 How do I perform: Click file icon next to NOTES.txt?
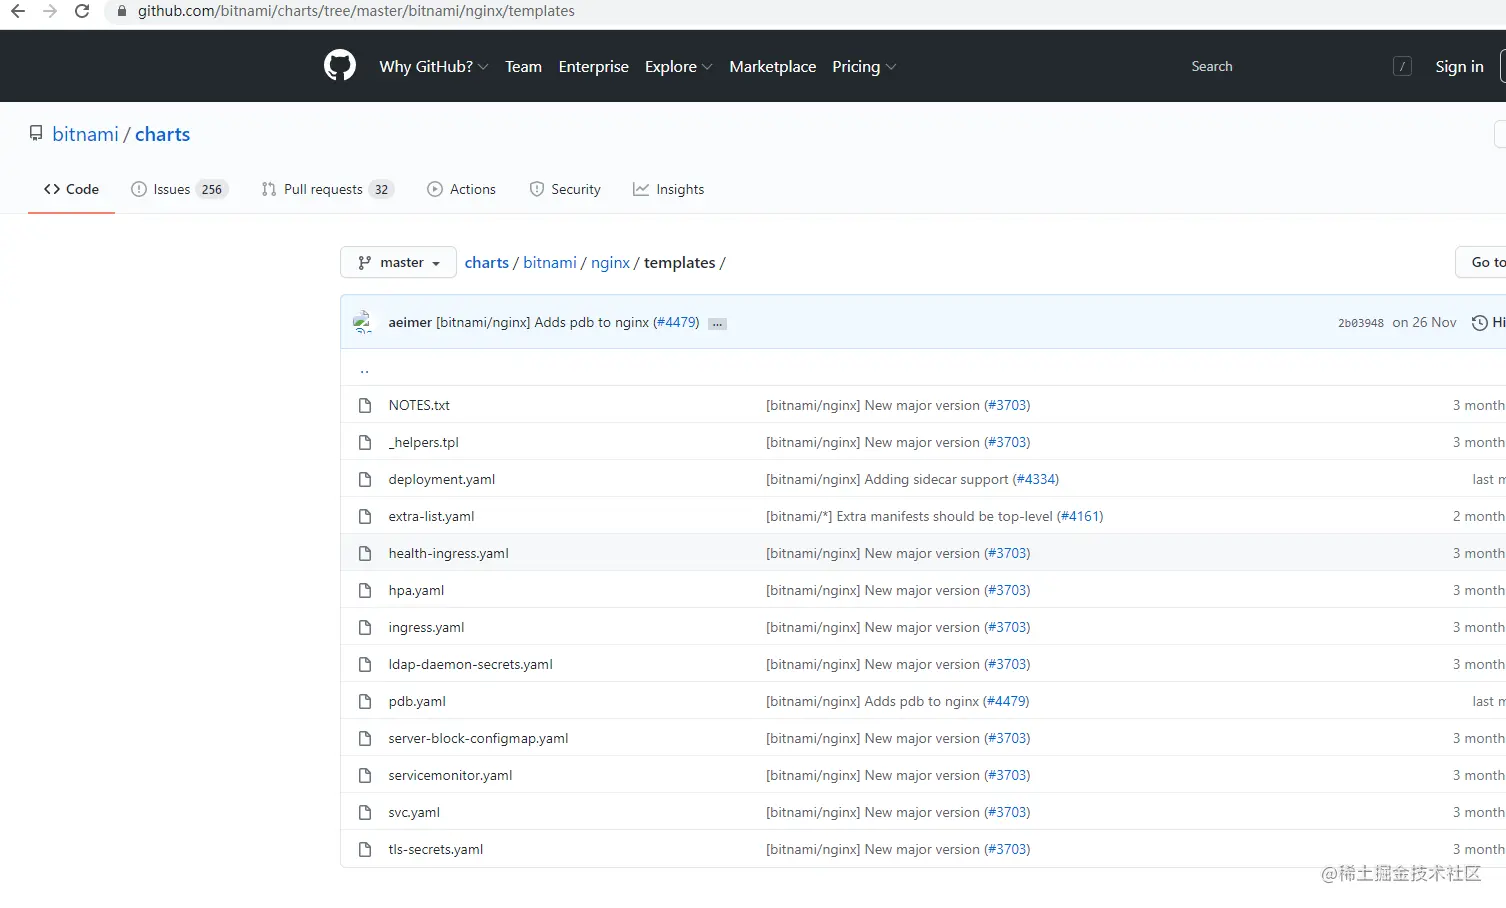365,405
